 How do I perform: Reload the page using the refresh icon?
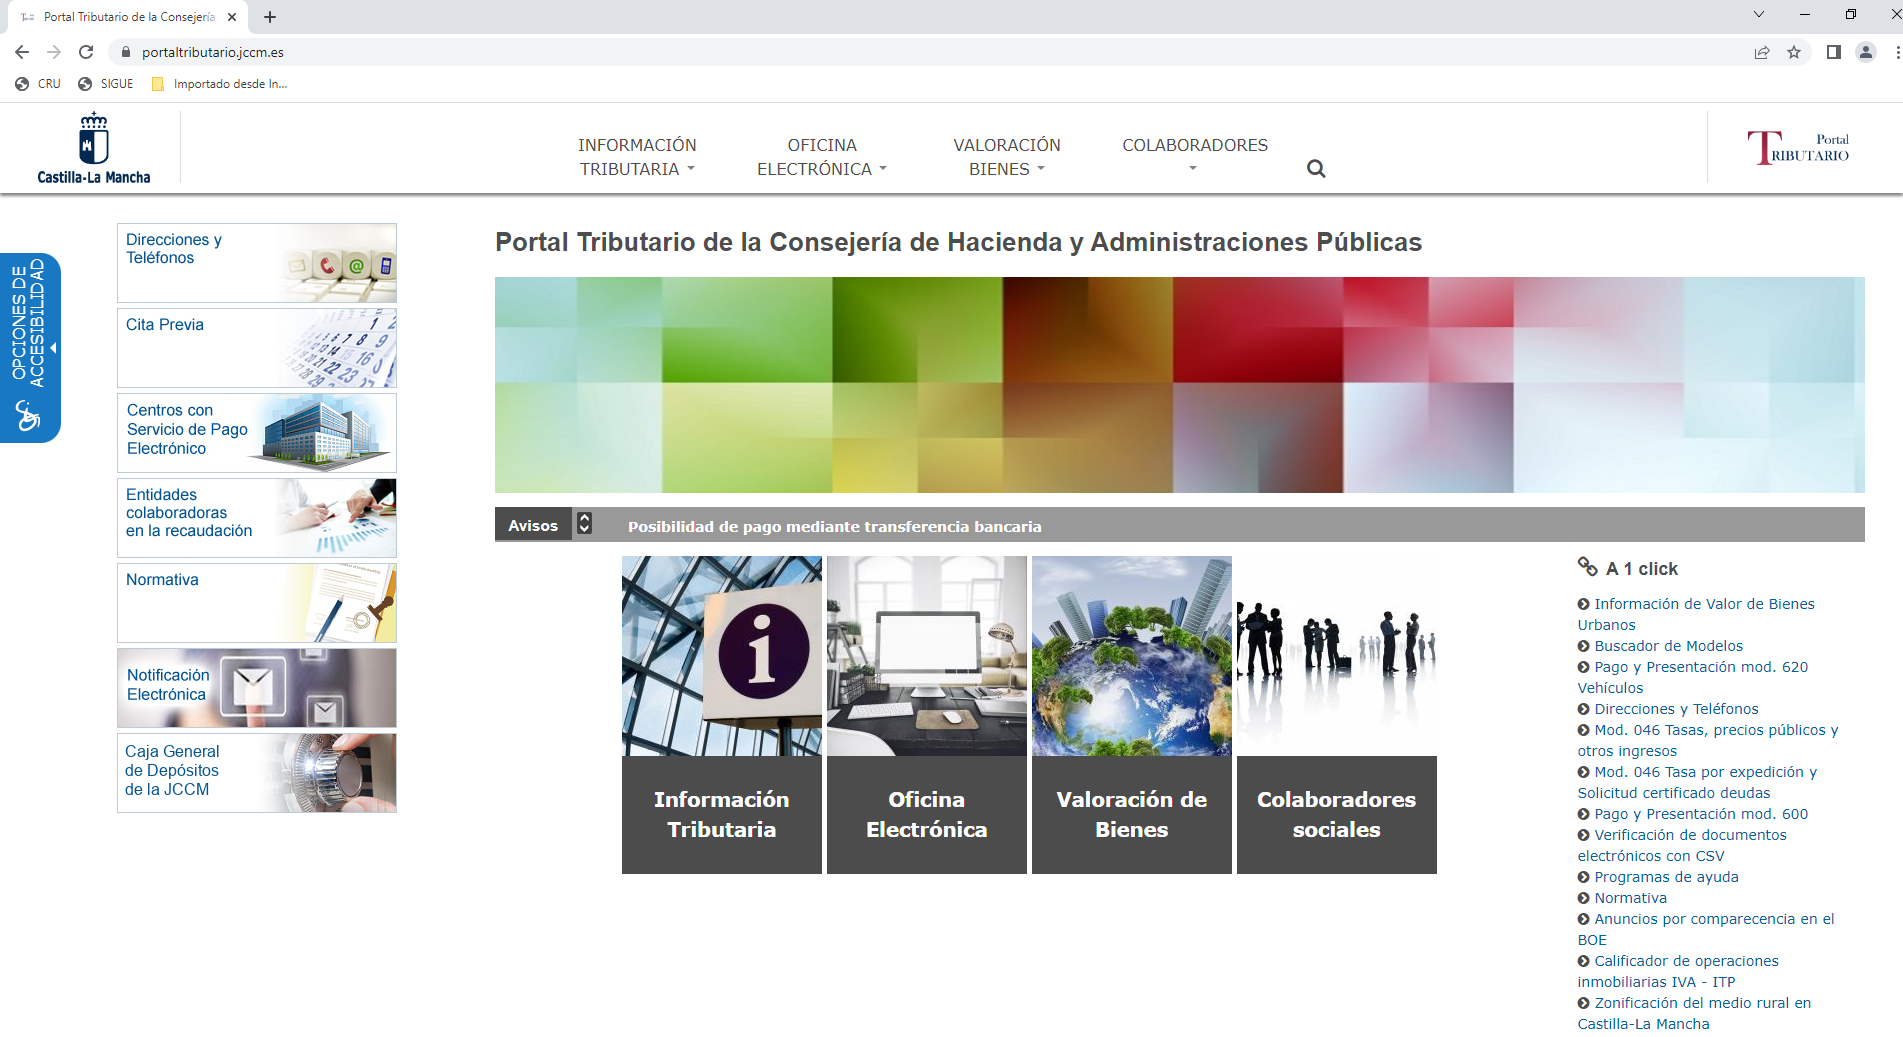pos(86,52)
